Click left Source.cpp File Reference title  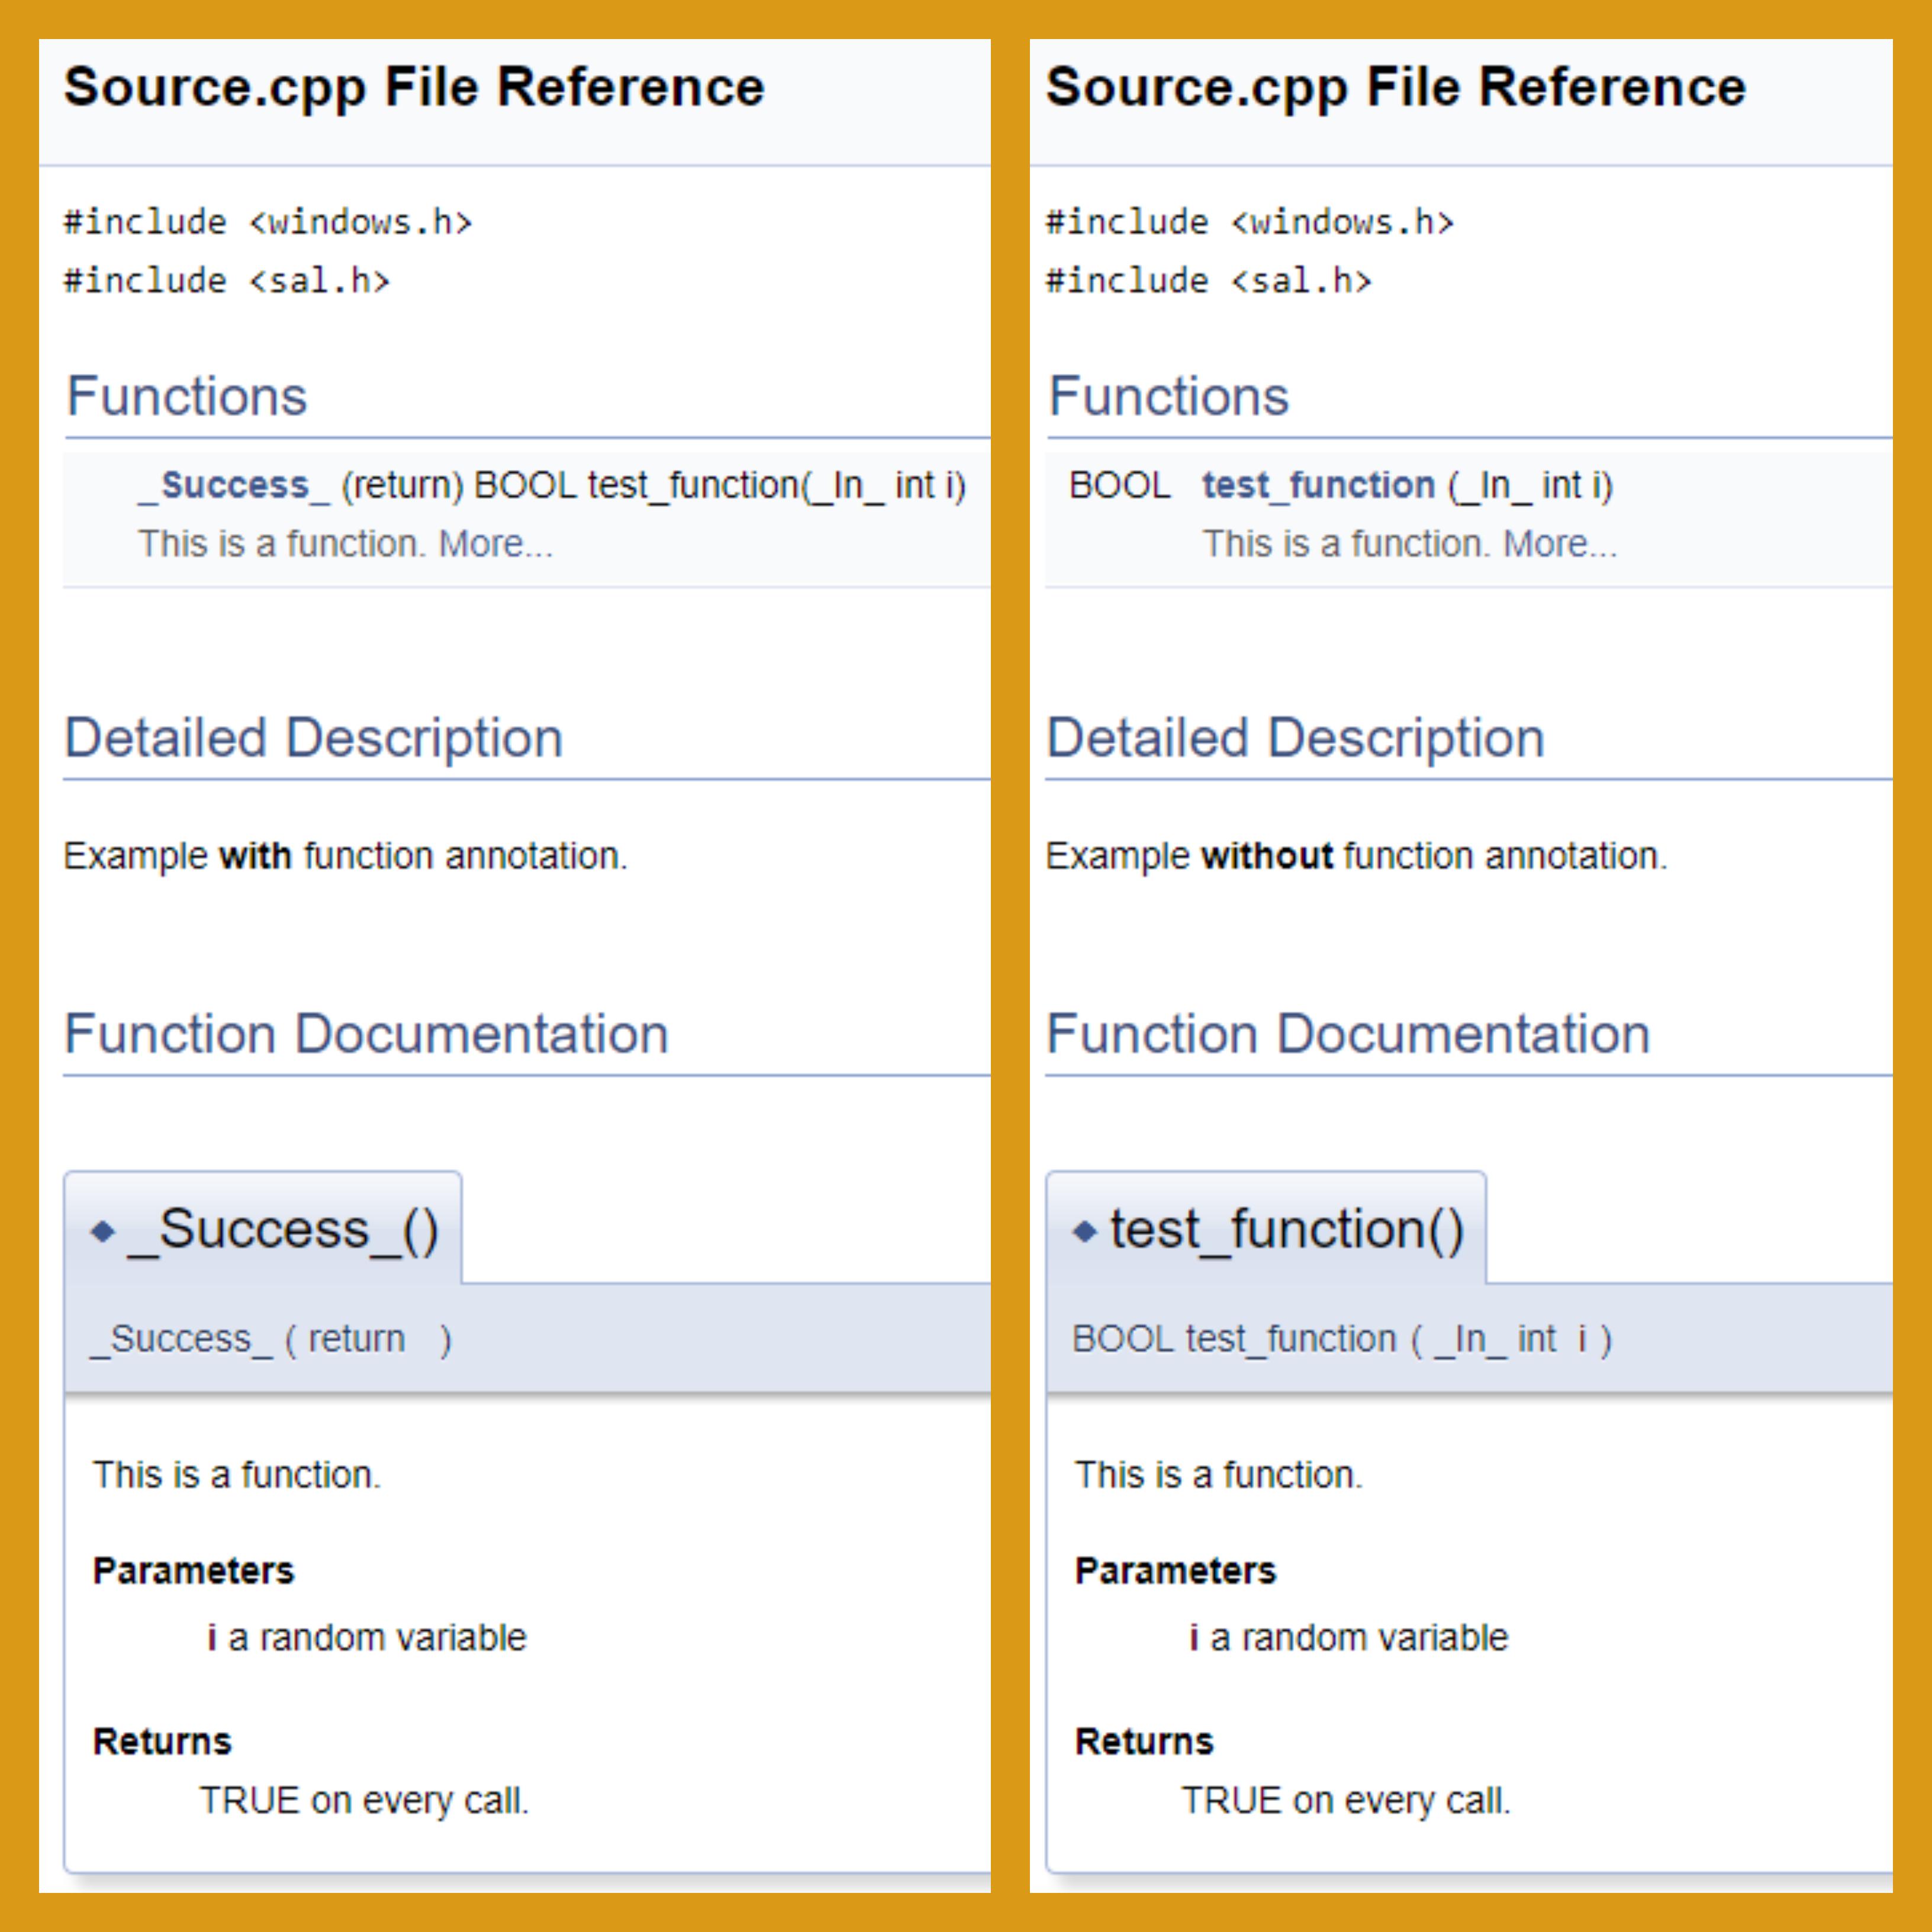(414, 87)
